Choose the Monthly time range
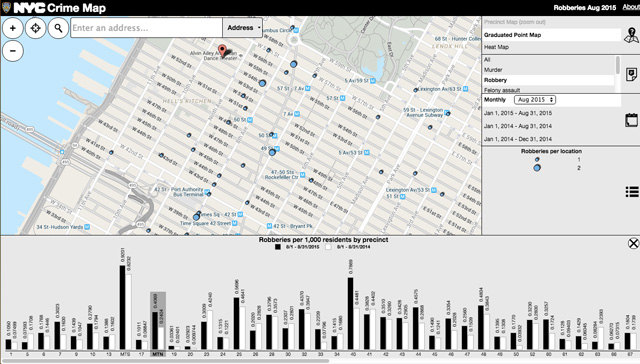This screenshot has width=640, height=364. point(495,100)
